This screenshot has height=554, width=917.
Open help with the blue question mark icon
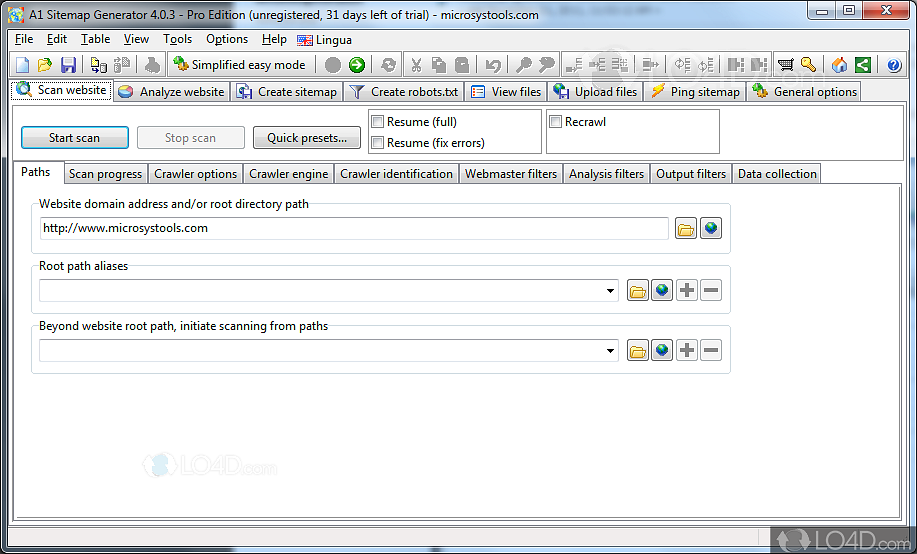tap(894, 65)
